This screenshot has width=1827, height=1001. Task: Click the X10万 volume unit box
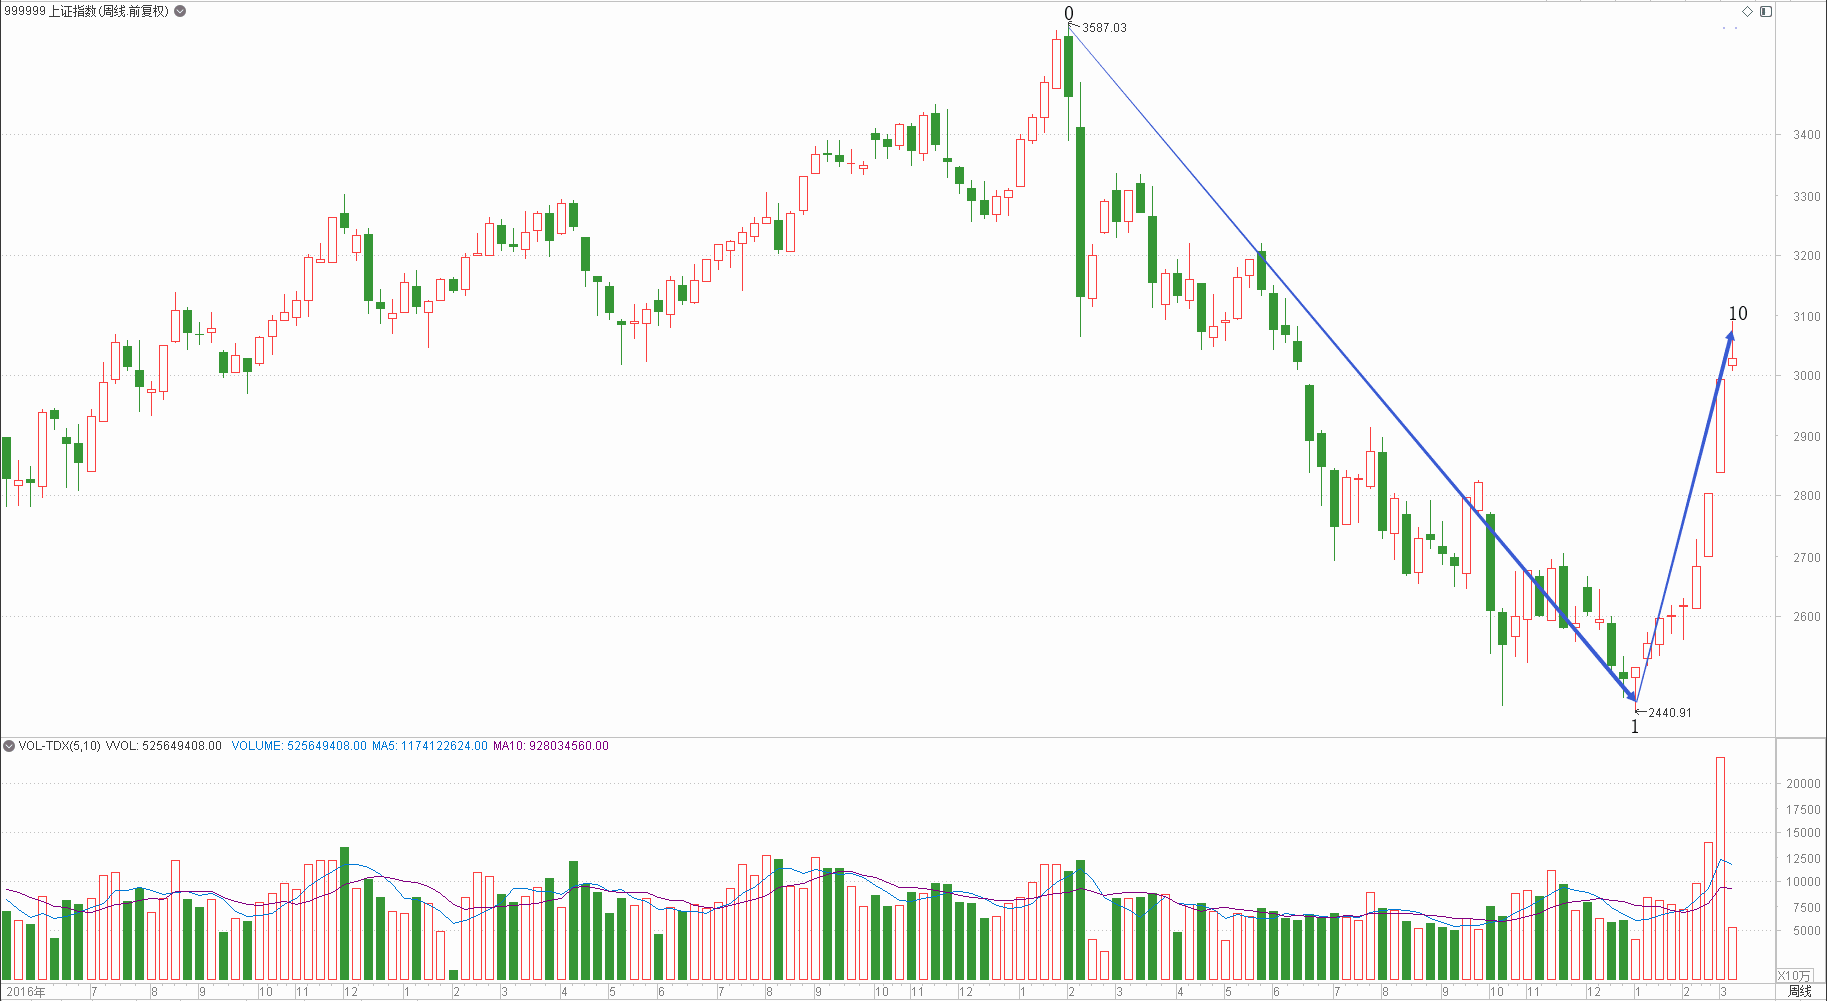tap(1794, 975)
